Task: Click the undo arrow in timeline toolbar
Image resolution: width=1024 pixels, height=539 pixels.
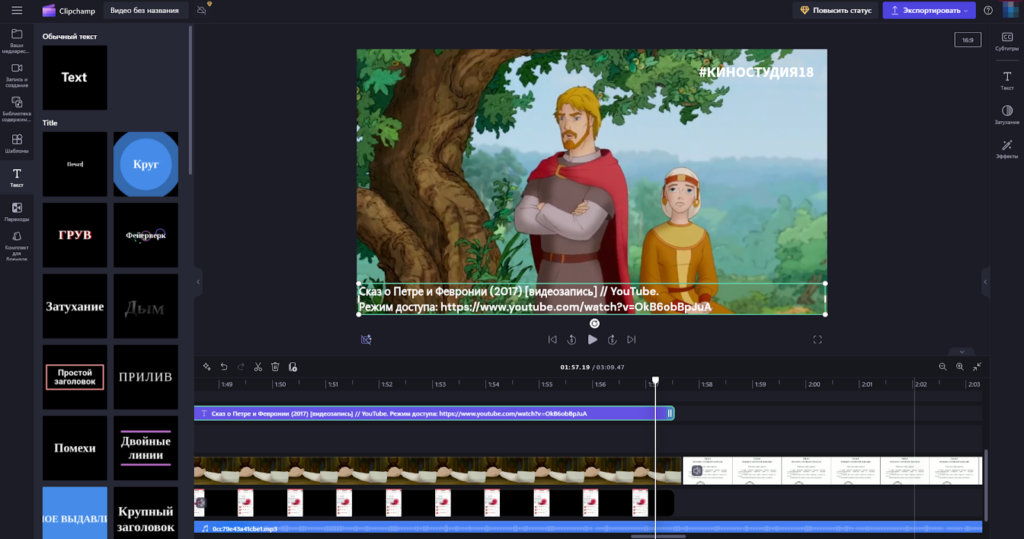Action: tap(224, 367)
